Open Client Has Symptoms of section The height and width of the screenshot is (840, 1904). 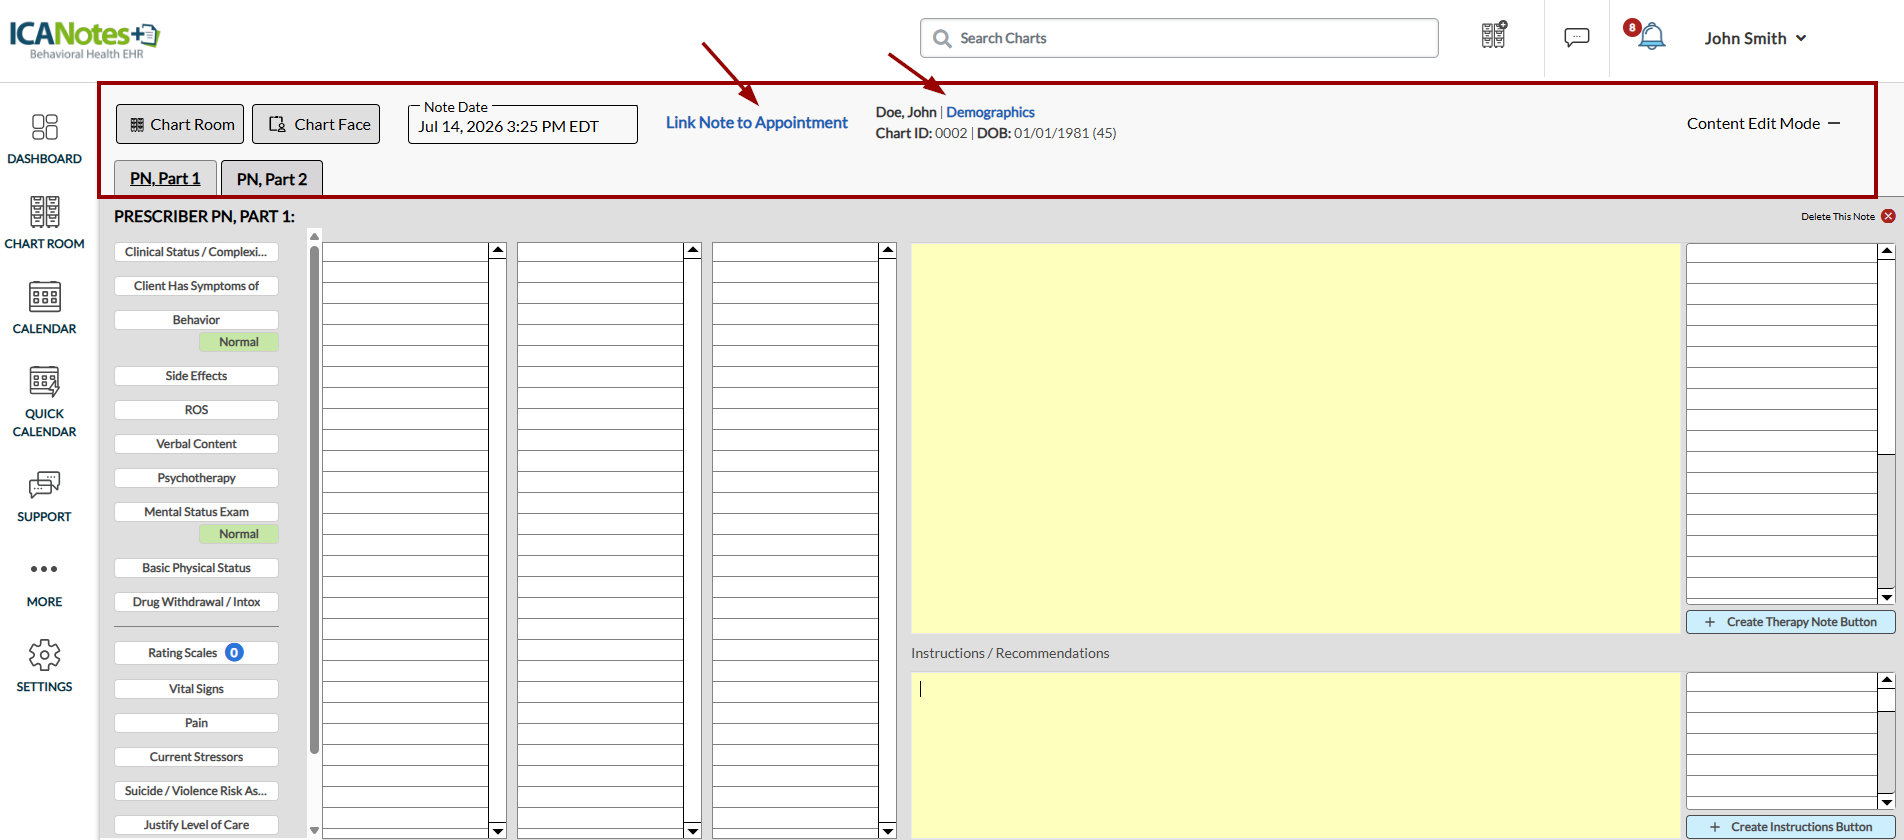pos(196,286)
